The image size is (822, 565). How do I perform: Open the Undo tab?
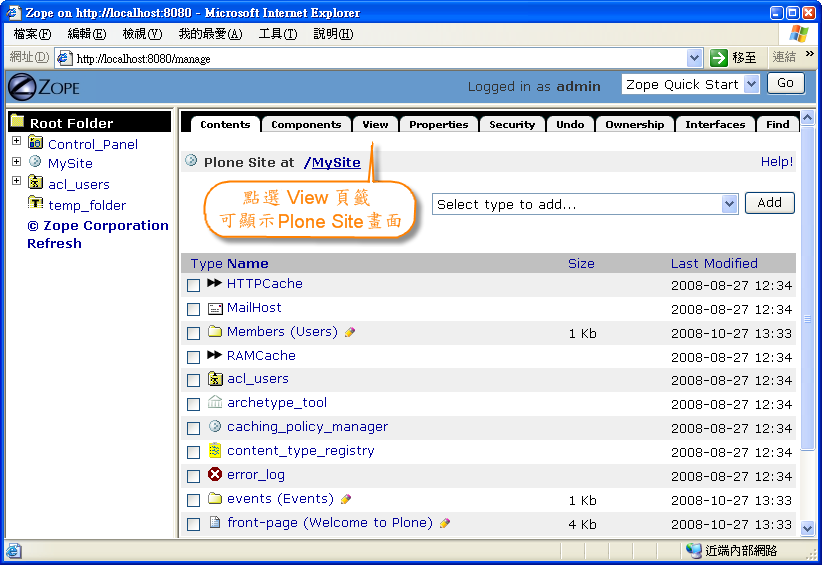click(x=570, y=124)
